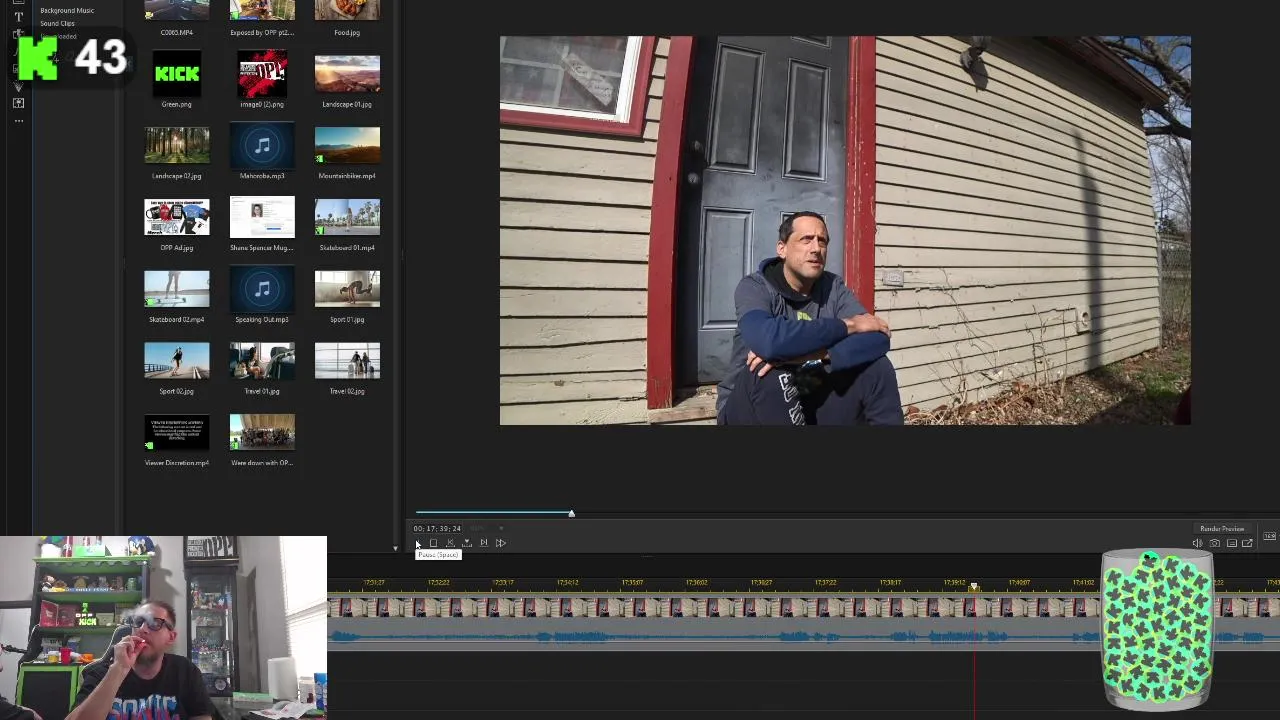Select the OPP Ad.jpg thumbnail
This screenshot has width=1280, height=720.
tap(177, 217)
